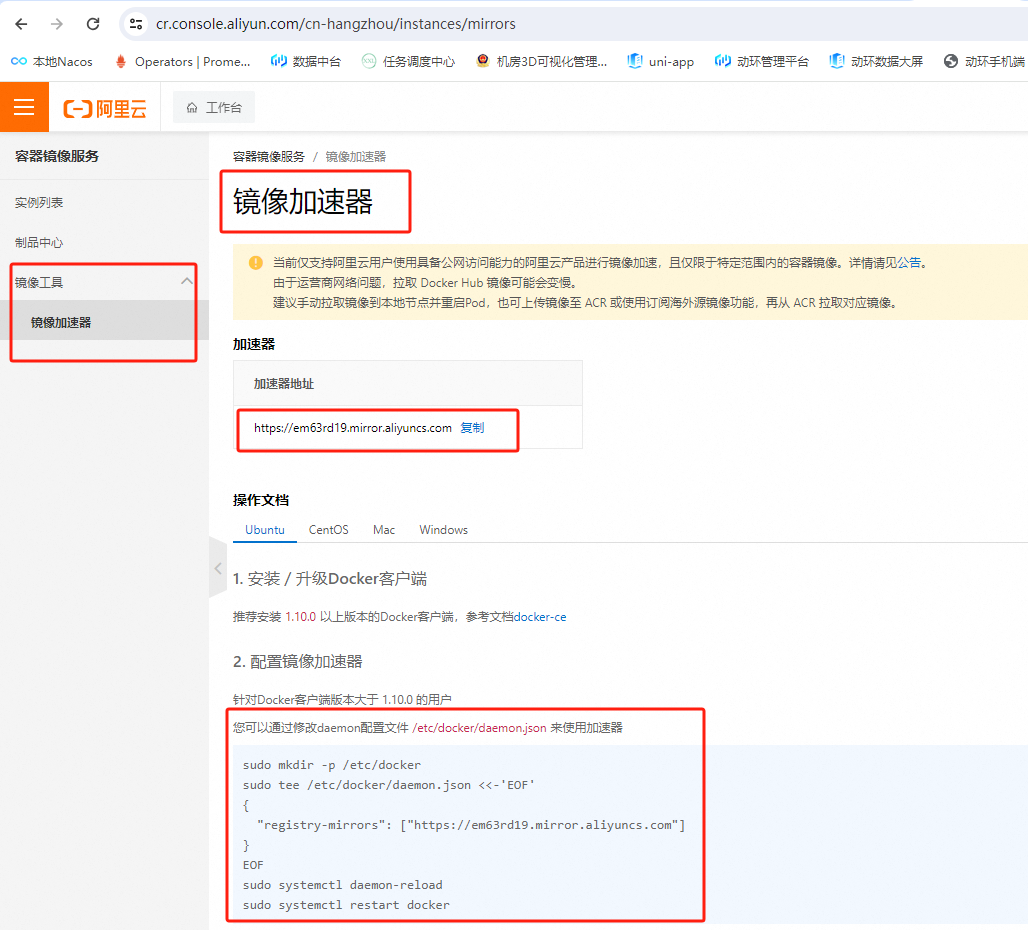Click the browser forward arrow
The height and width of the screenshot is (930, 1028).
(x=57, y=24)
